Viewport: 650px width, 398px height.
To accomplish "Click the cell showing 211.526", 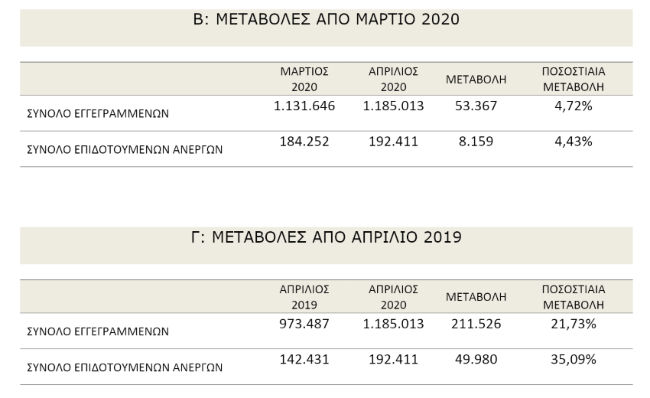I will click(x=476, y=324).
